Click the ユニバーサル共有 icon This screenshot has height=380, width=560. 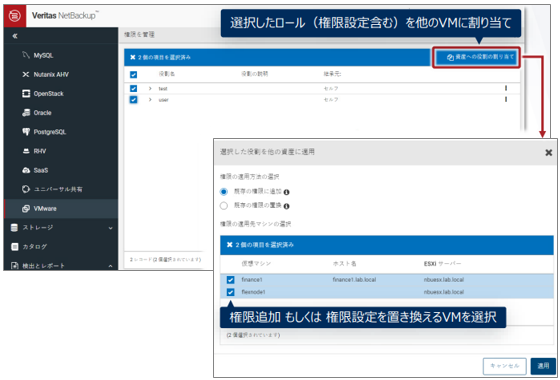point(26,189)
